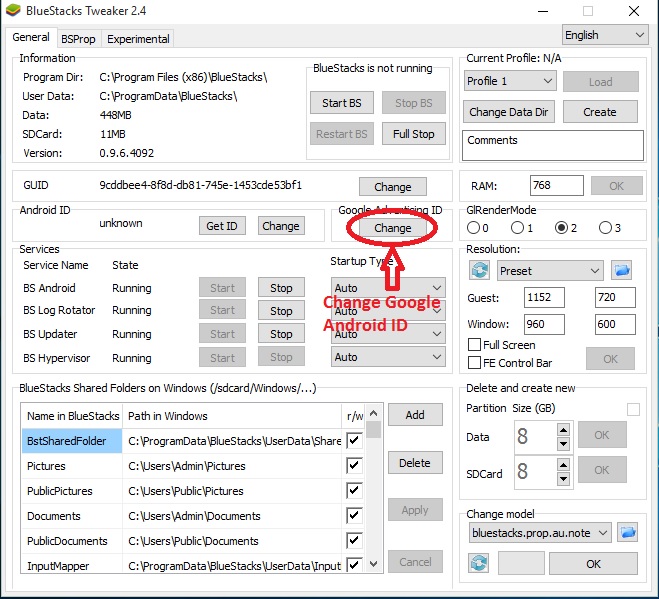659x599 pixels.
Task: Open BS Log Rotator startup type dropdown
Action: tap(388, 311)
